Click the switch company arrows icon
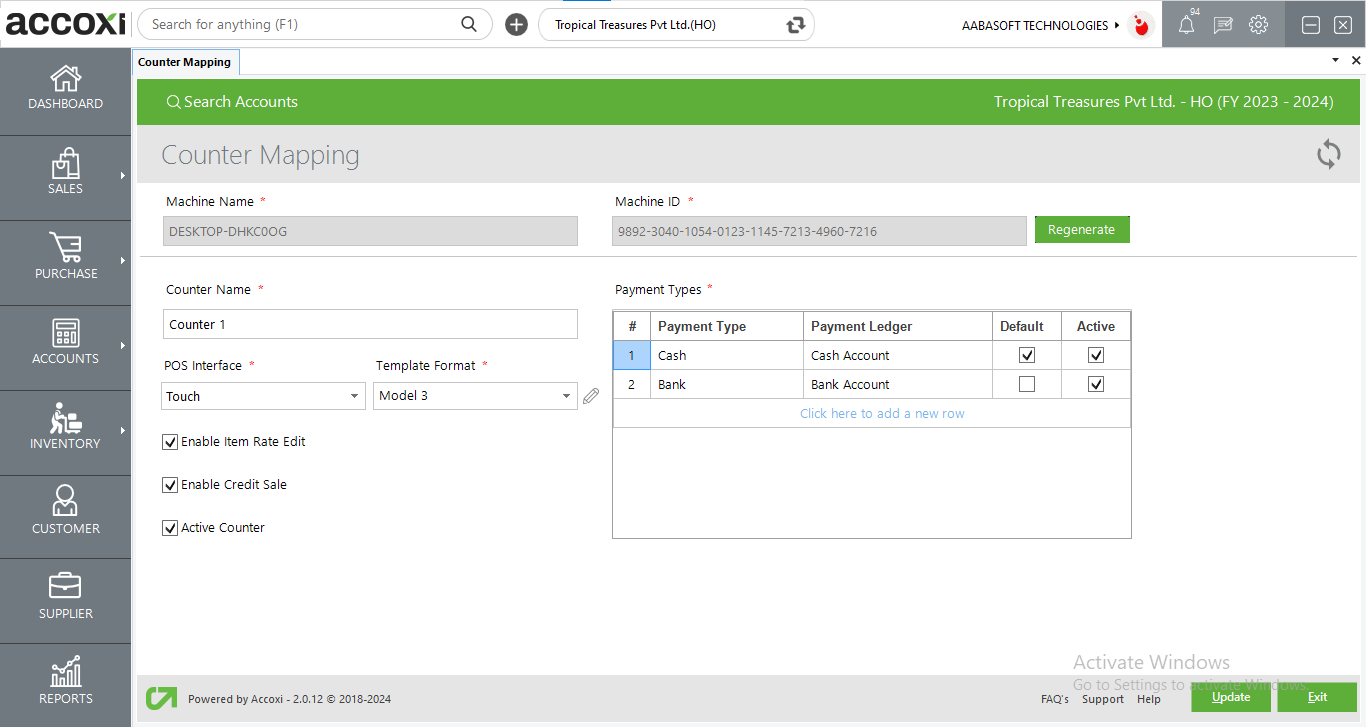 tap(796, 25)
